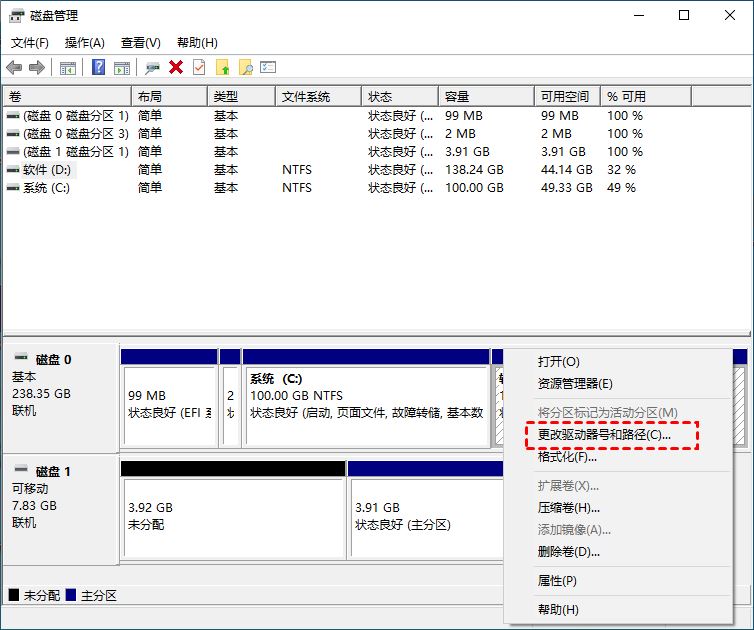Click the connect drive toolbar icon
This screenshot has height=630, width=754.
pyautogui.click(x=152, y=67)
